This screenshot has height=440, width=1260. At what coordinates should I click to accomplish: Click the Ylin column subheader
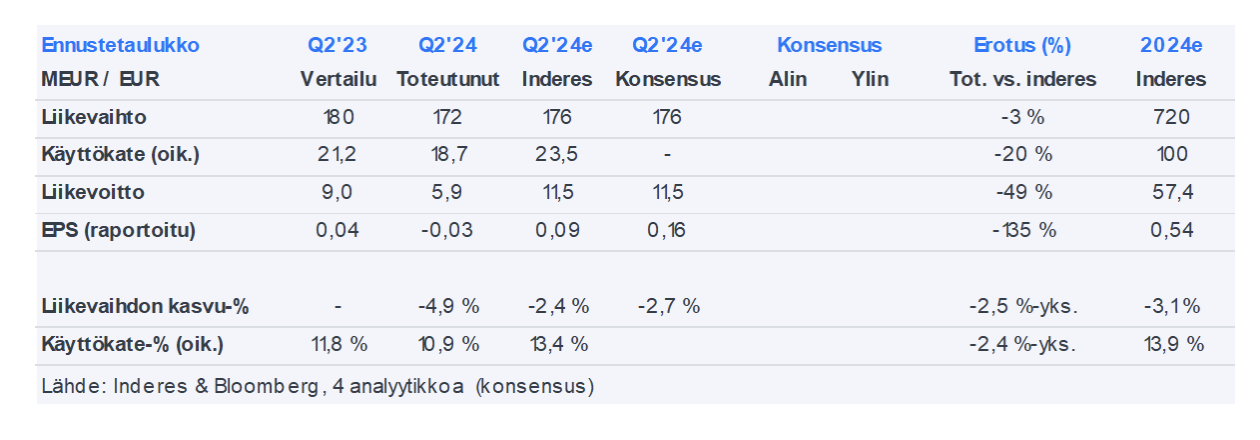[870, 79]
